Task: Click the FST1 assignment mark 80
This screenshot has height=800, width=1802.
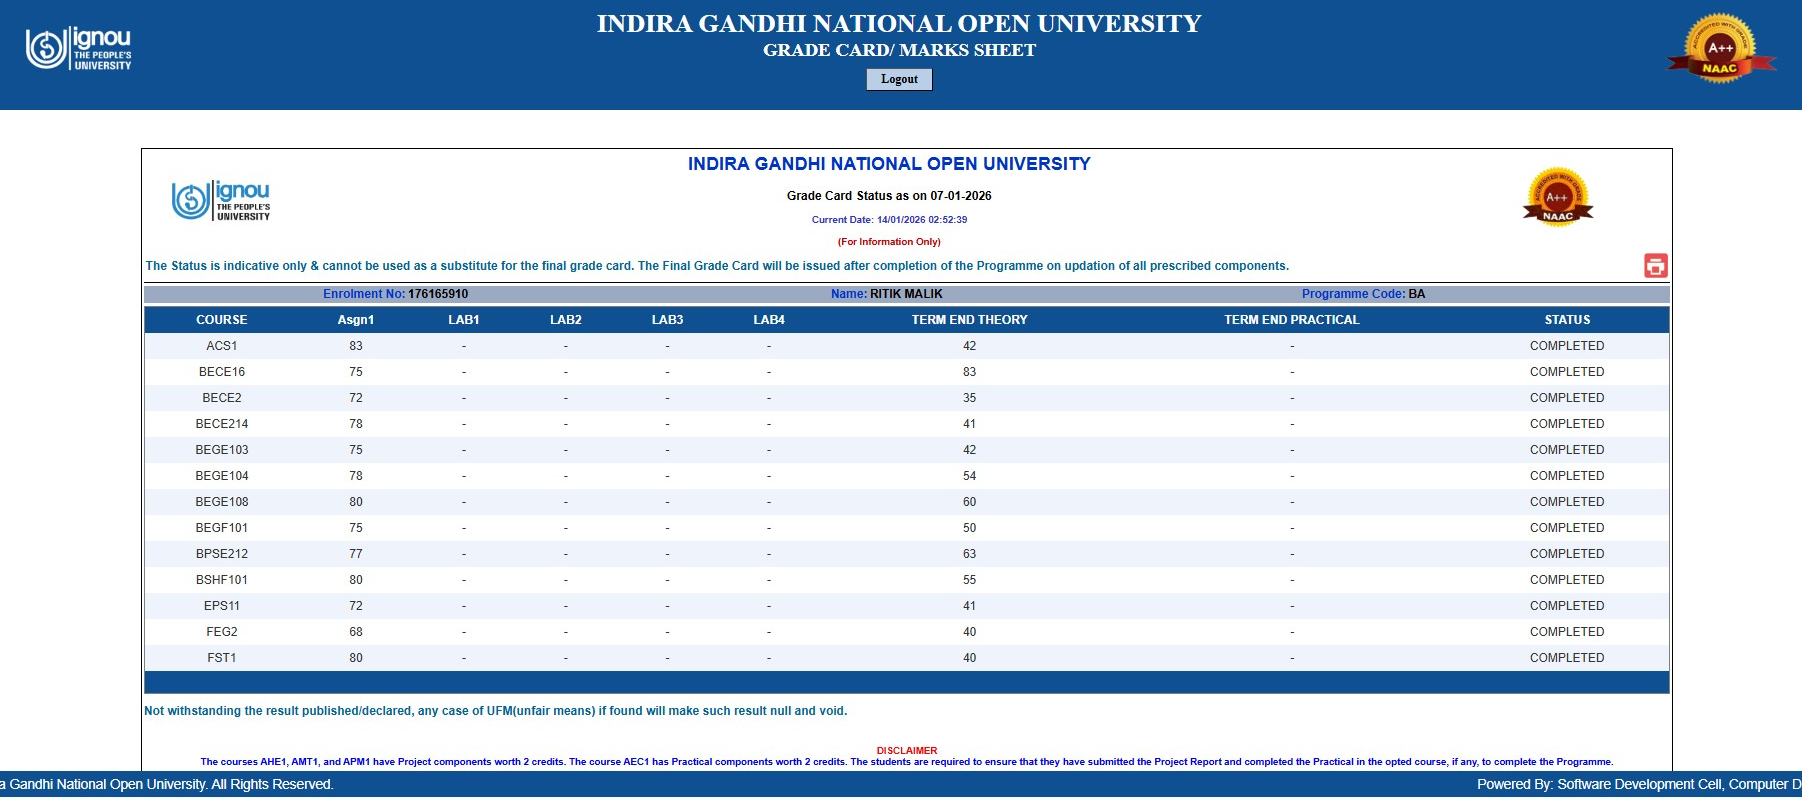Action: (x=356, y=658)
